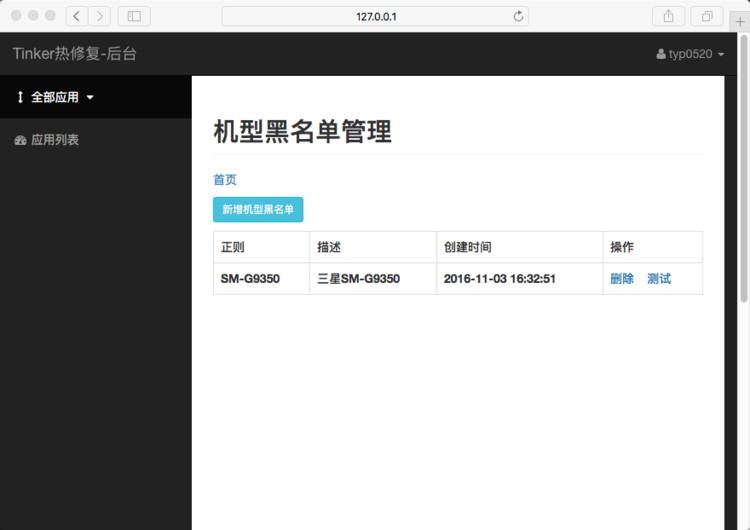Screen dimensions: 750x530
Task: Focus the 127.0.0.1 address bar
Action: [x=375, y=16]
